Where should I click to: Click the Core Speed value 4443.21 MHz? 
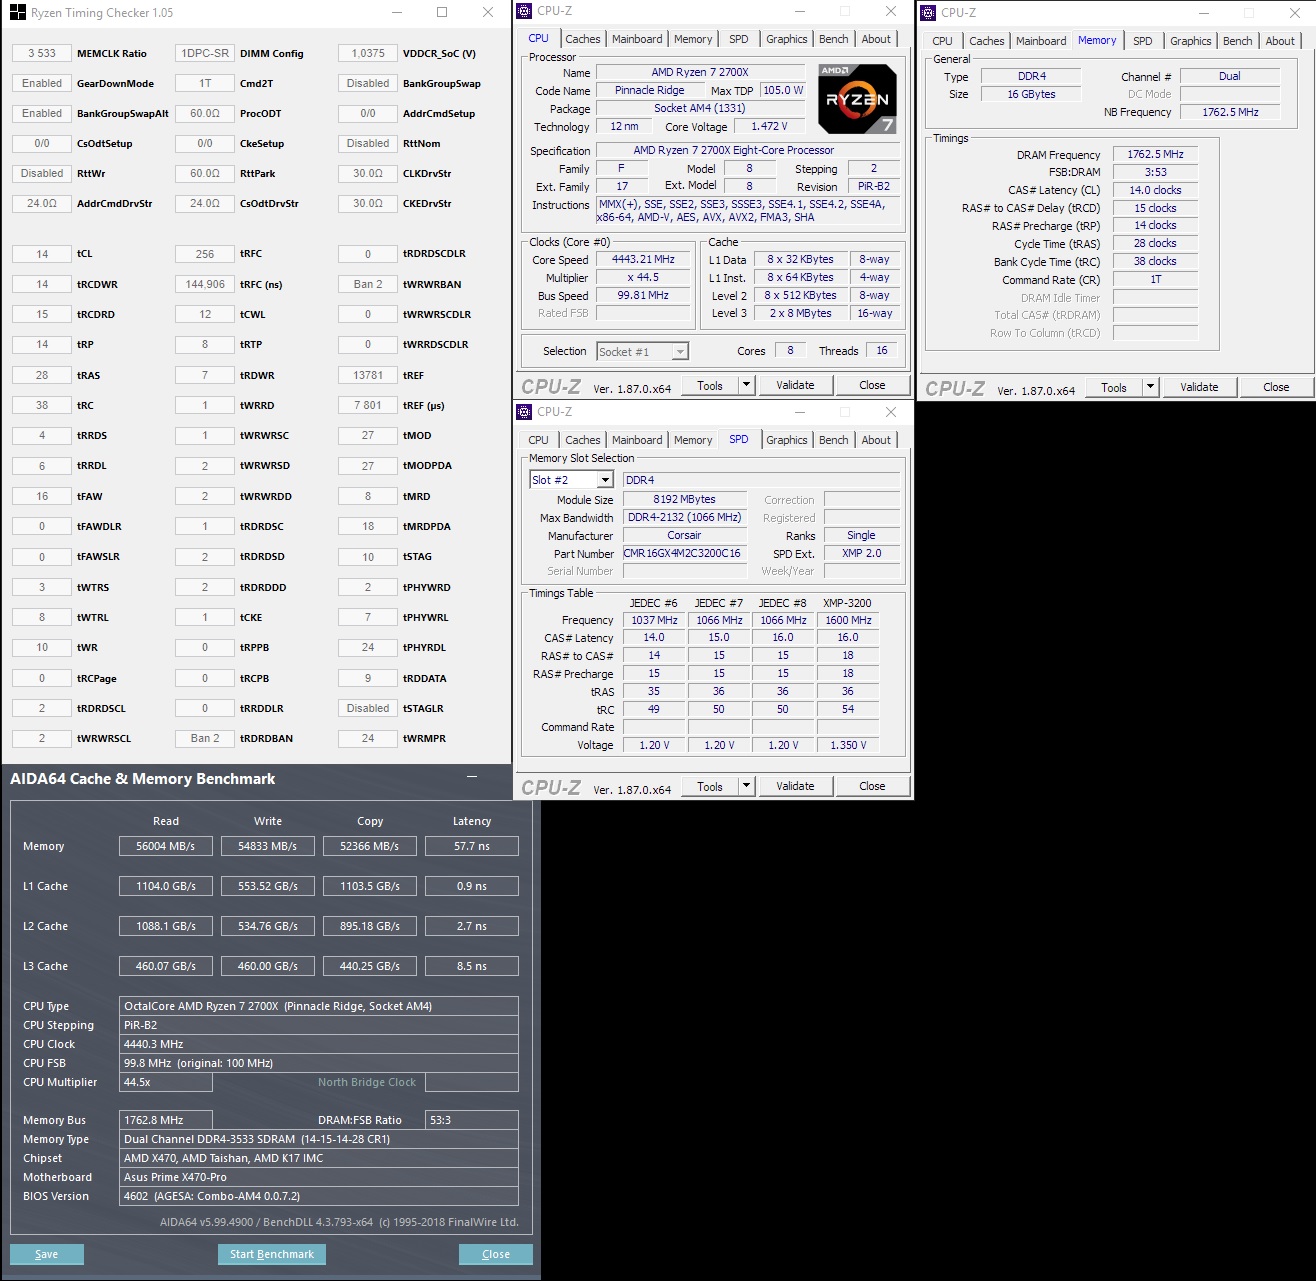pyautogui.click(x=644, y=259)
